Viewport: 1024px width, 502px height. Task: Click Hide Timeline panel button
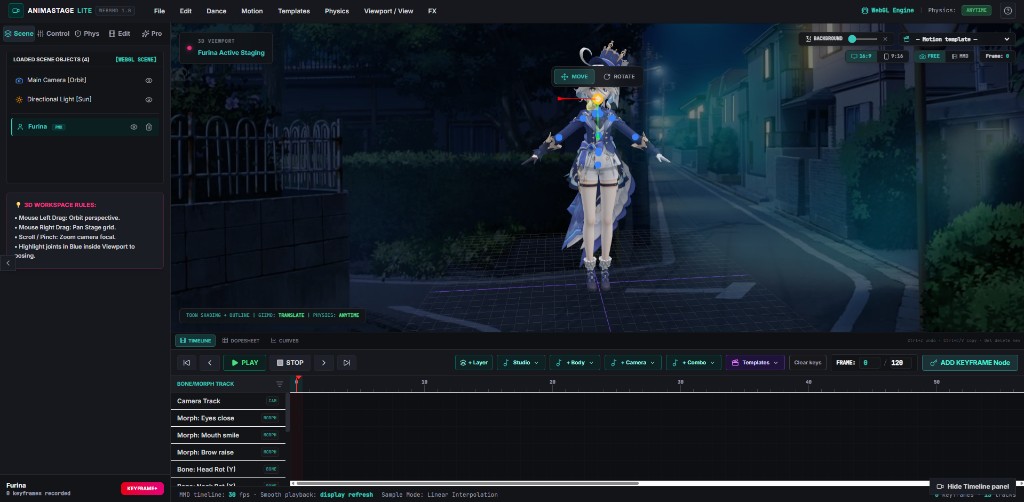[x=973, y=487]
